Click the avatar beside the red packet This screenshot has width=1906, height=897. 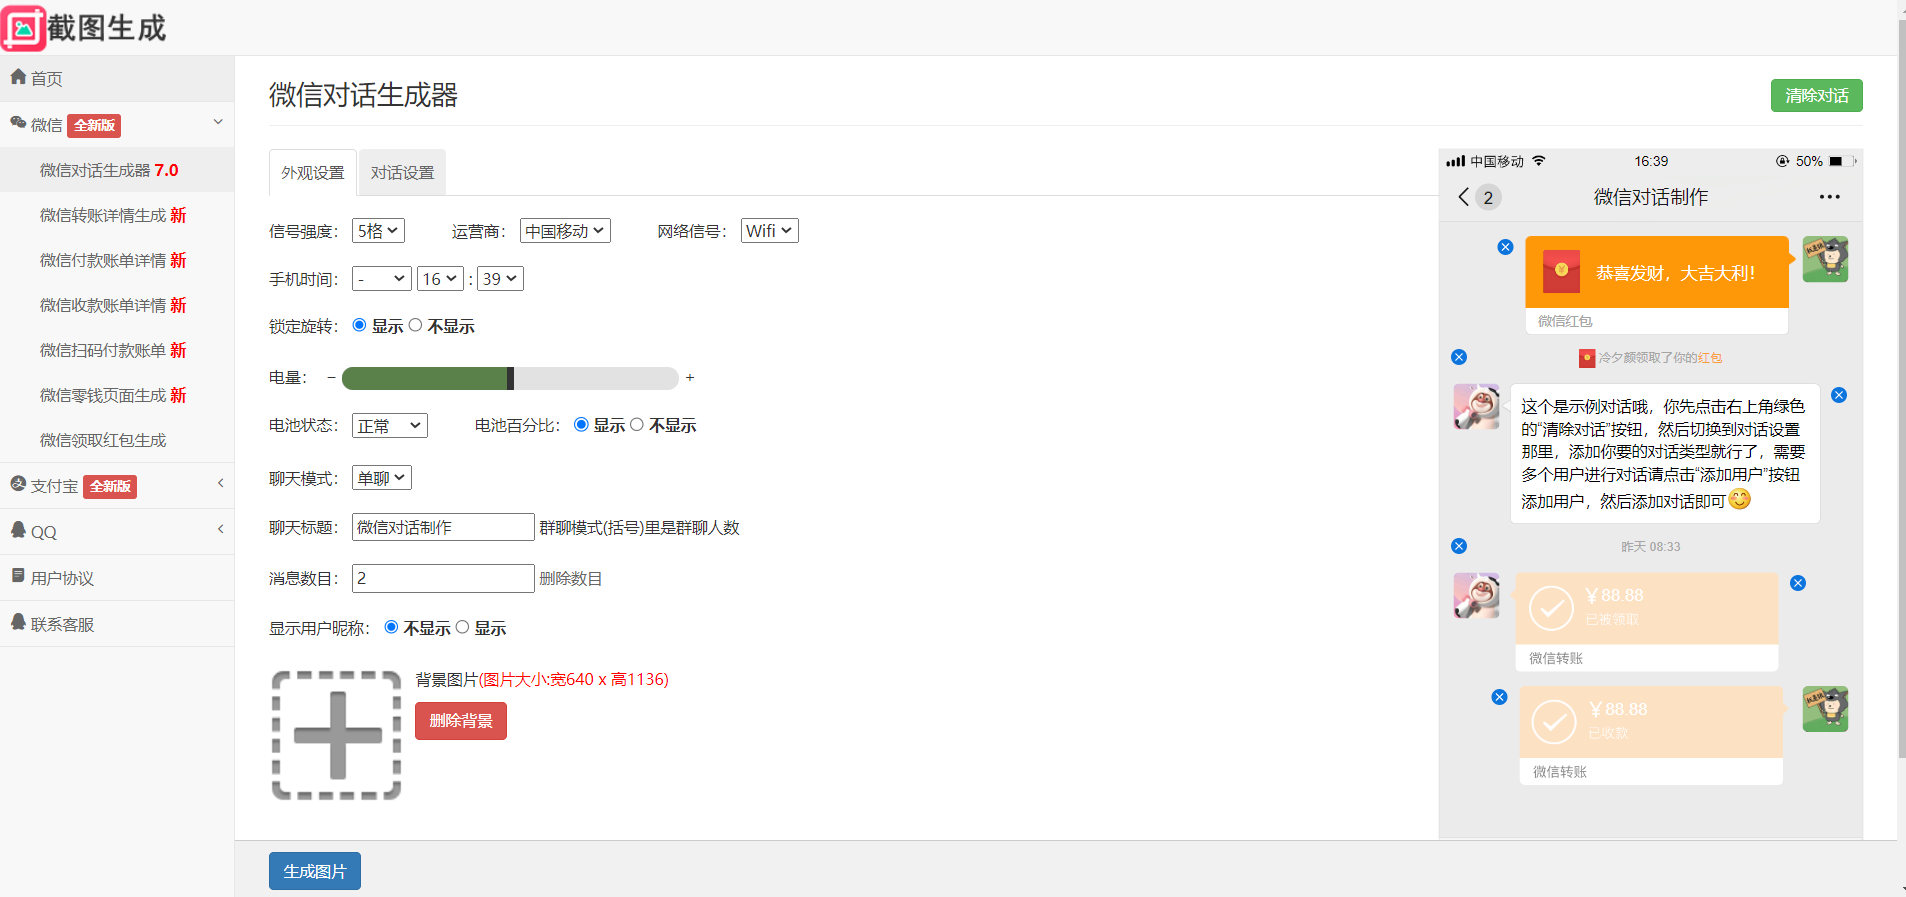pyautogui.click(x=1825, y=260)
